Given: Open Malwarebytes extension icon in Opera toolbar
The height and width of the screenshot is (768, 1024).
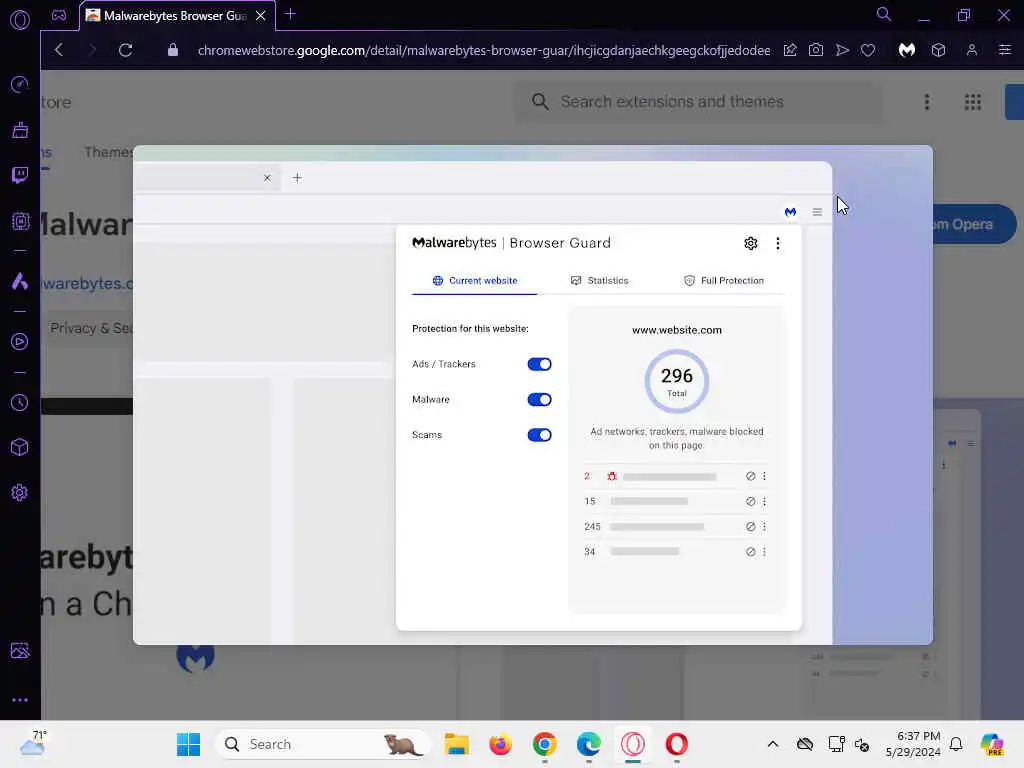Looking at the screenshot, I should point(906,50).
